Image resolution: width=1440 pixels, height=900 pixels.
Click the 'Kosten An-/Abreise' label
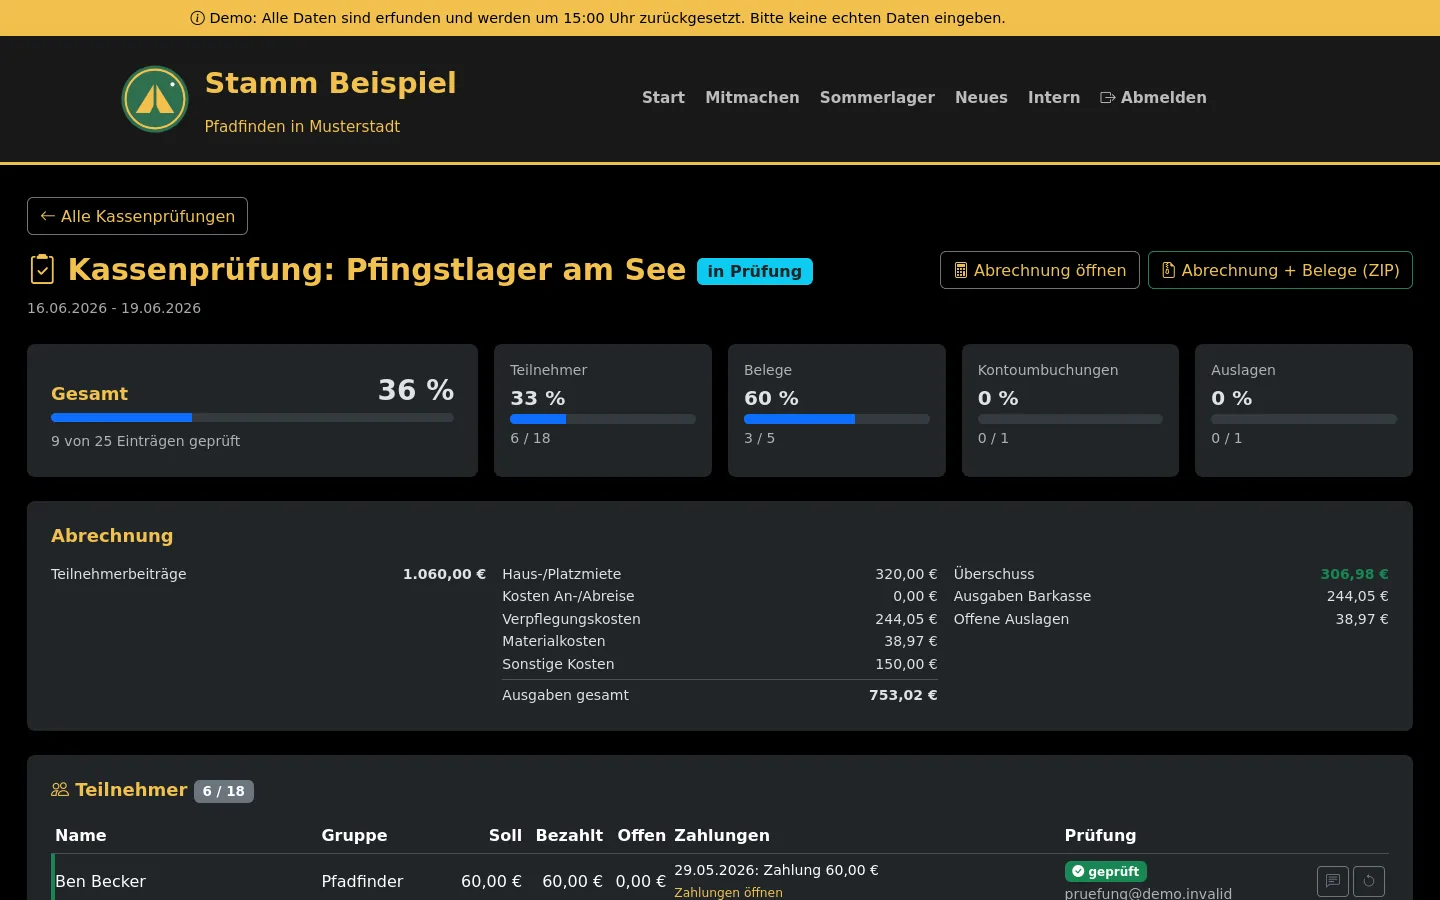click(x=568, y=596)
